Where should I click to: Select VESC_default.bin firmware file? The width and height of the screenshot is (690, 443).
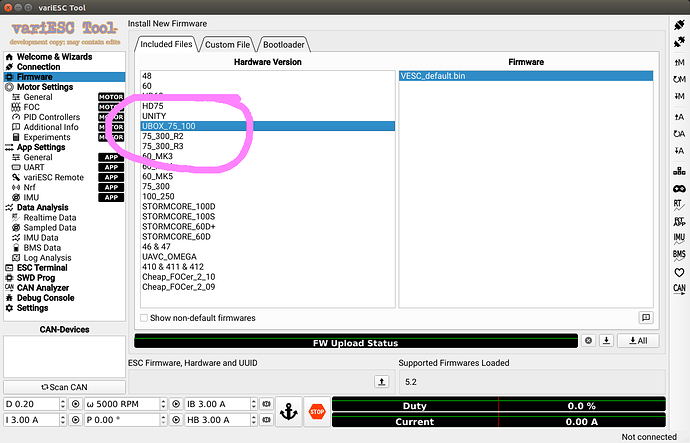click(x=526, y=76)
